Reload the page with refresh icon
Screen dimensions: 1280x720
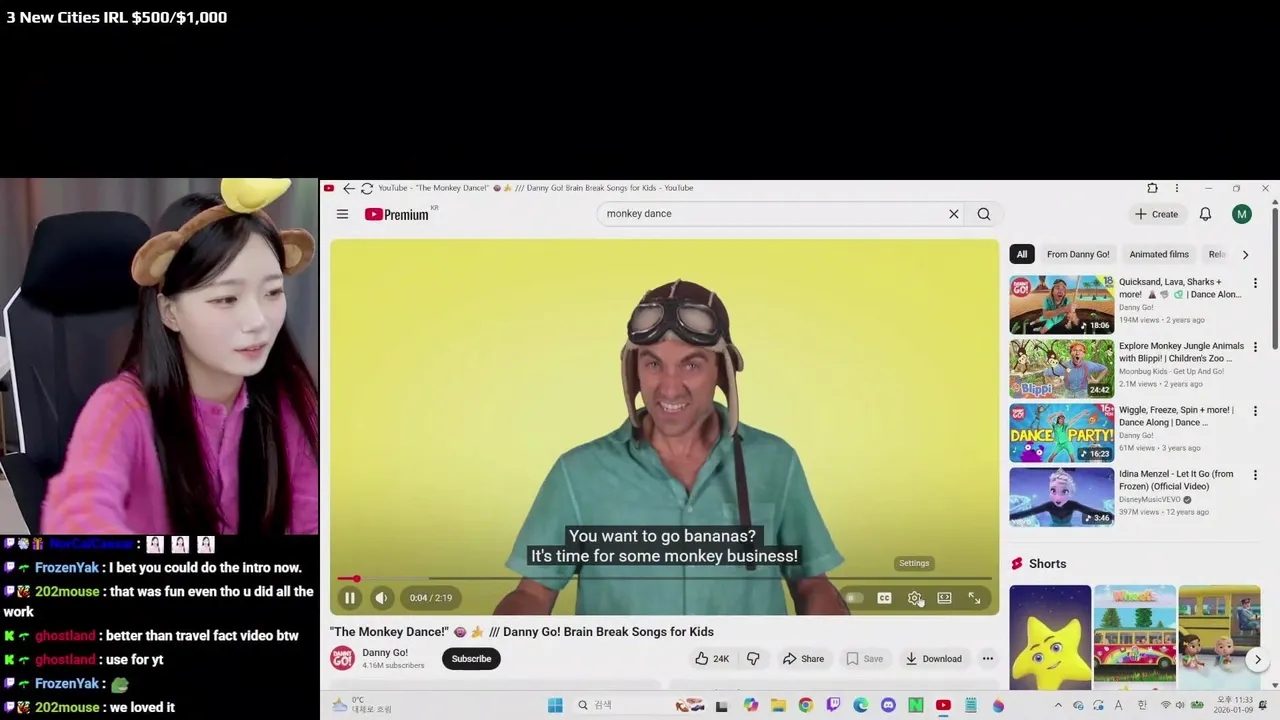[x=367, y=188]
